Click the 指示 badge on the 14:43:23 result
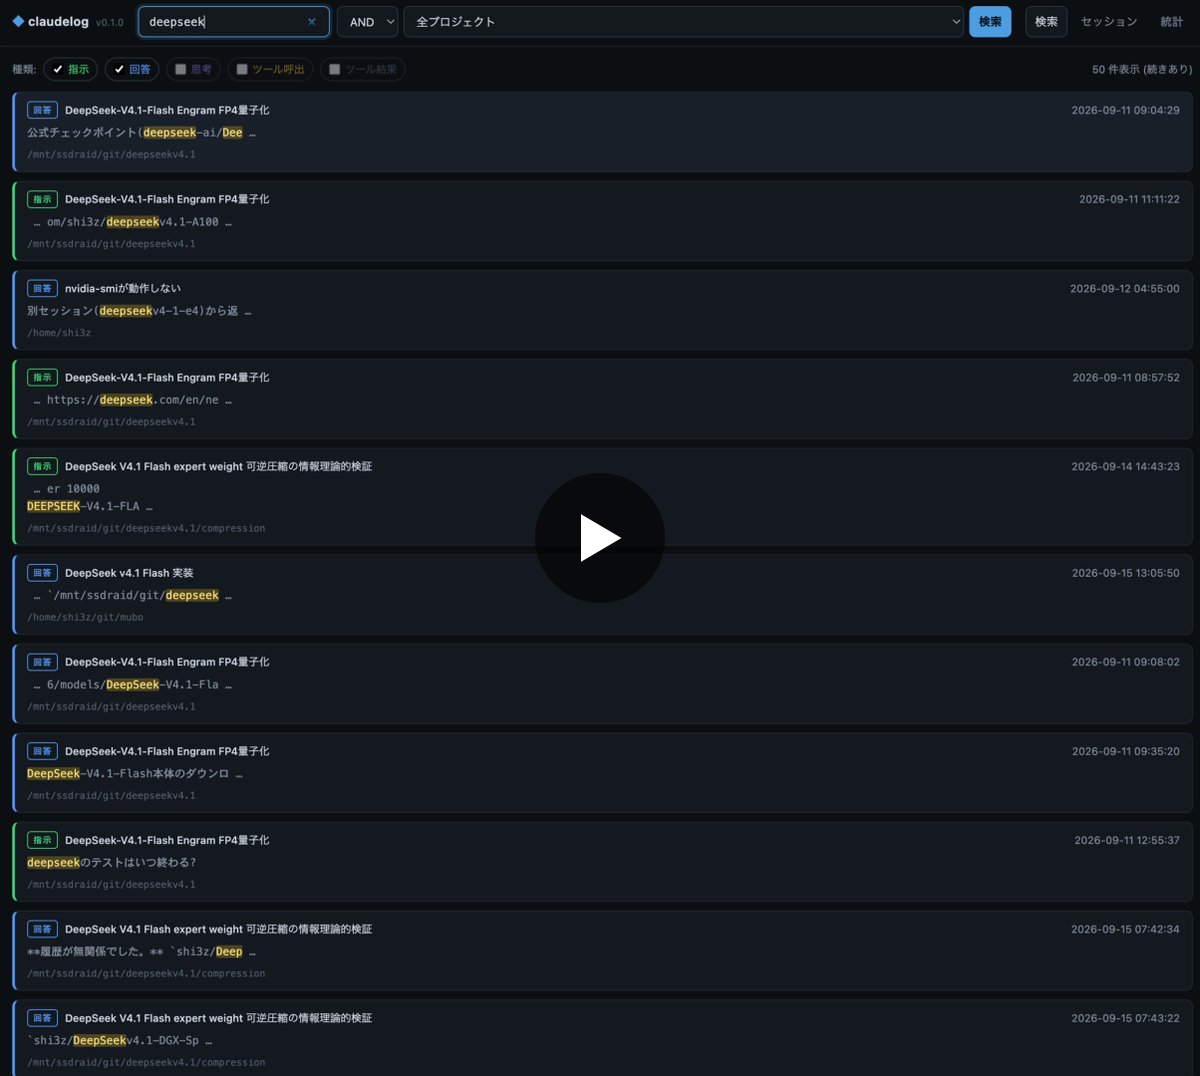The width and height of the screenshot is (1200, 1076). 42,466
